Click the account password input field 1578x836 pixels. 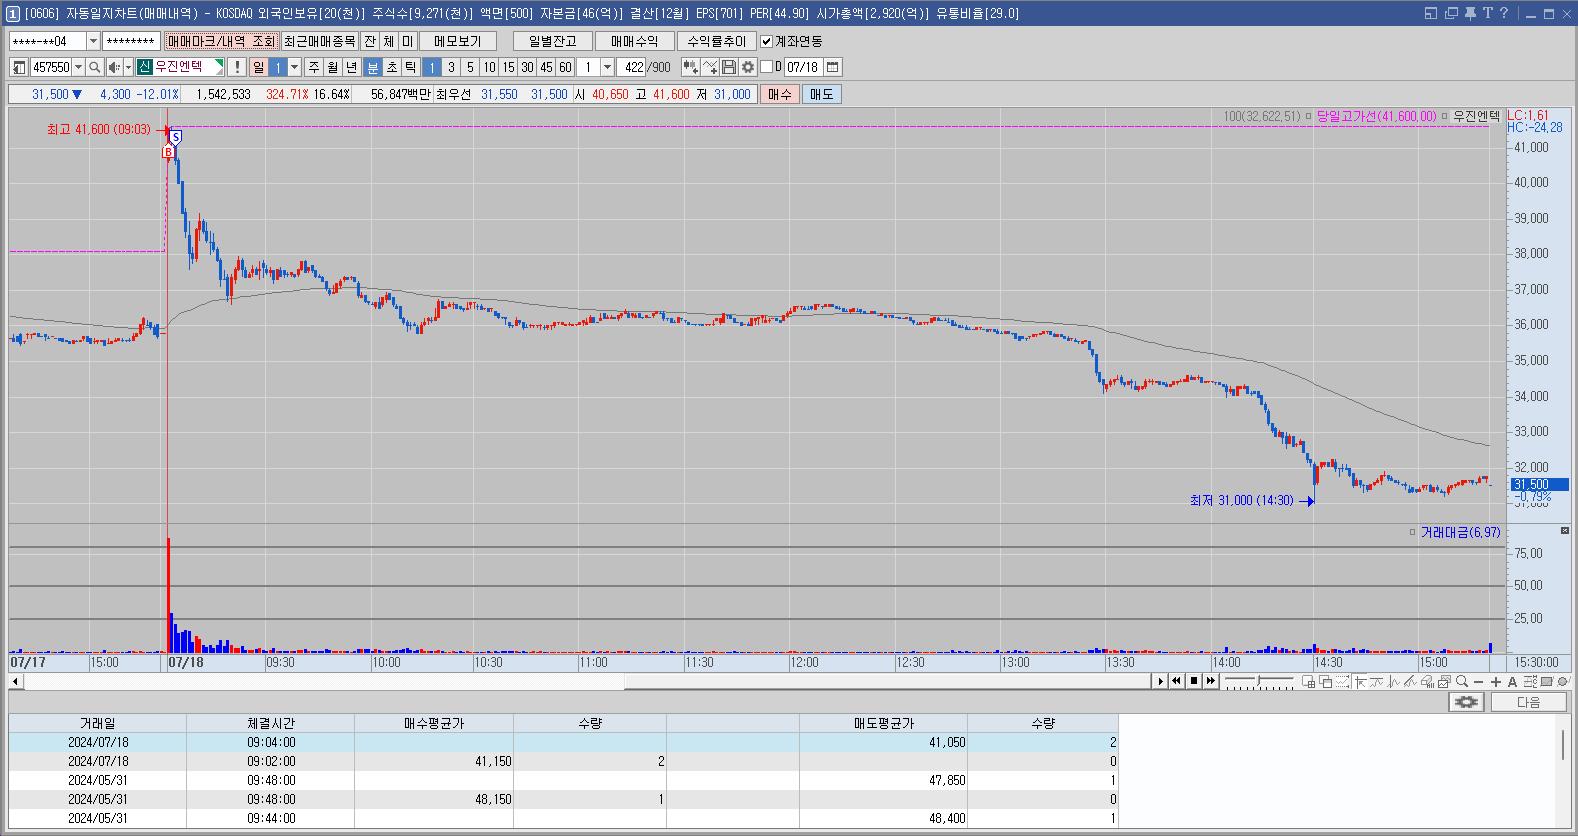[x=131, y=41]
